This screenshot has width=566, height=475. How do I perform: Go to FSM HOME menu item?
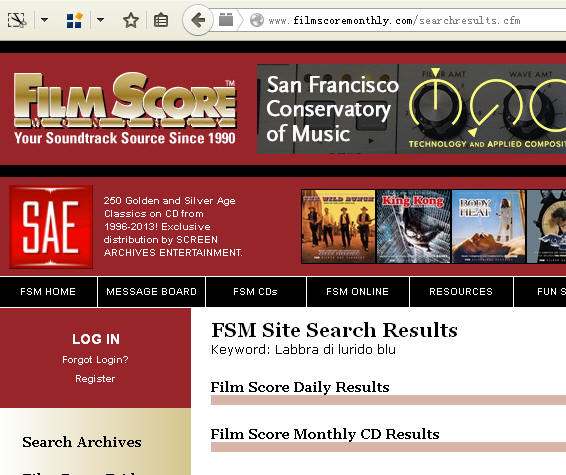click(x=48, y=292)
